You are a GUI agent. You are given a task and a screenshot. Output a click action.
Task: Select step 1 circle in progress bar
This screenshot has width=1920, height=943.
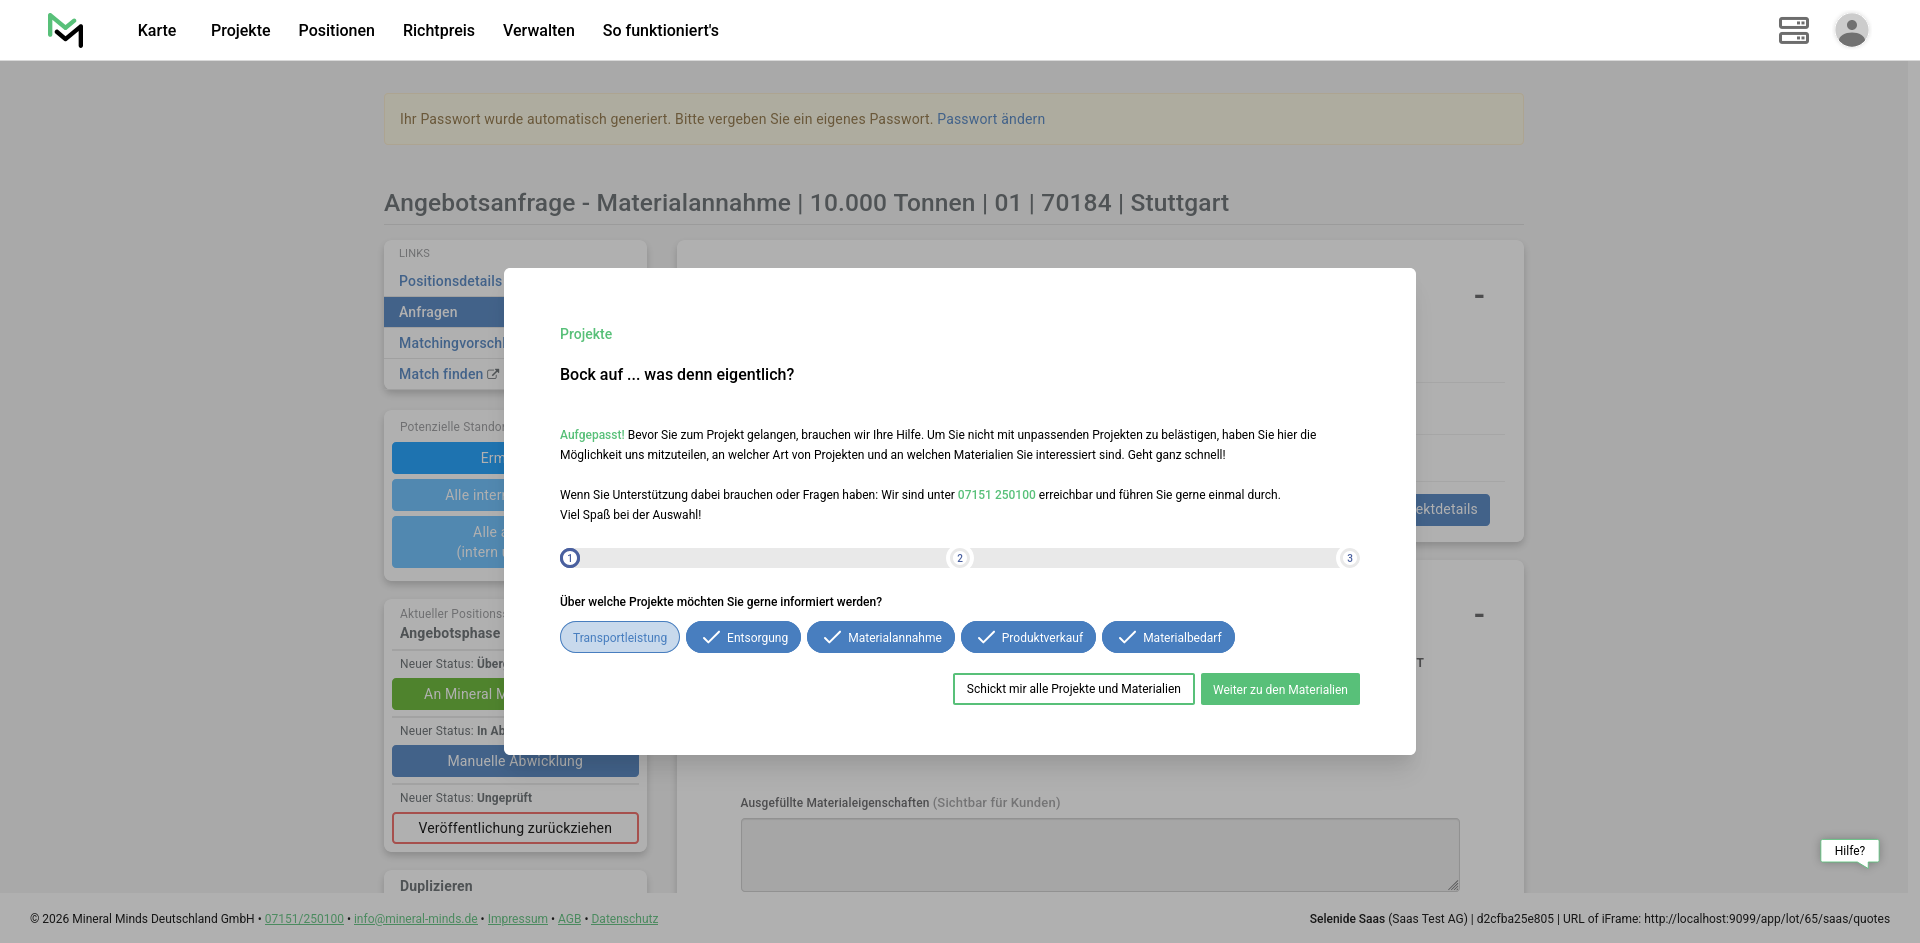pyautogui.click(x=570, y=558)
